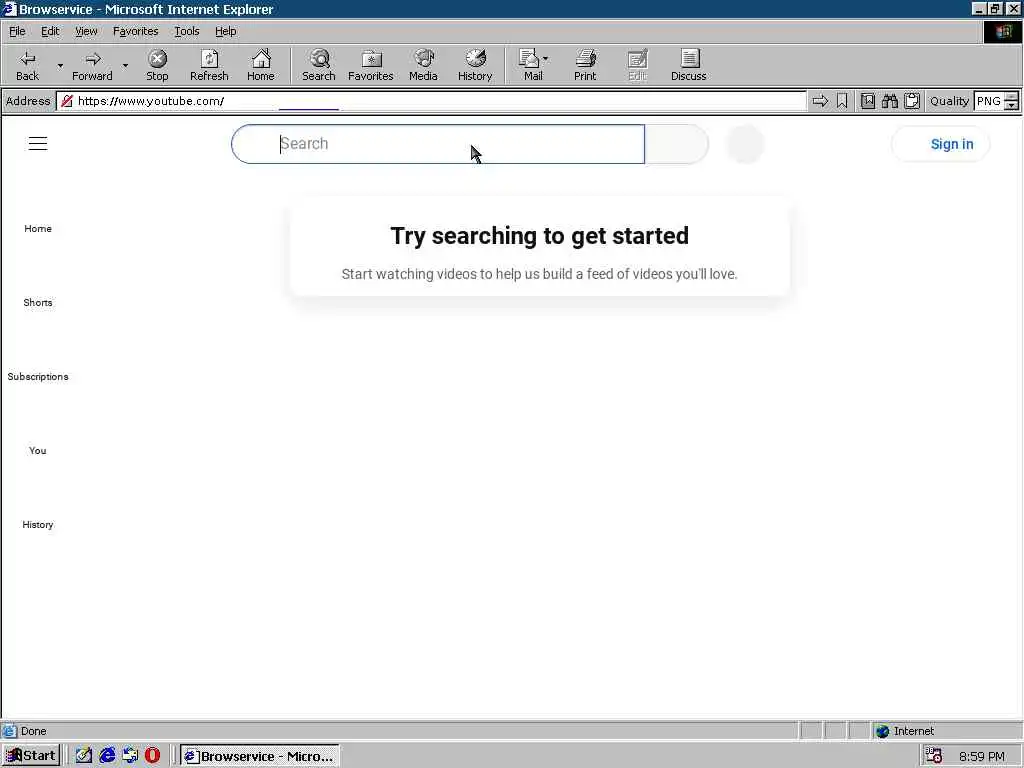This screenshot has width=1024, height=768.
Task: Click the binoculars find icon
Action: (x=889, y=101)
